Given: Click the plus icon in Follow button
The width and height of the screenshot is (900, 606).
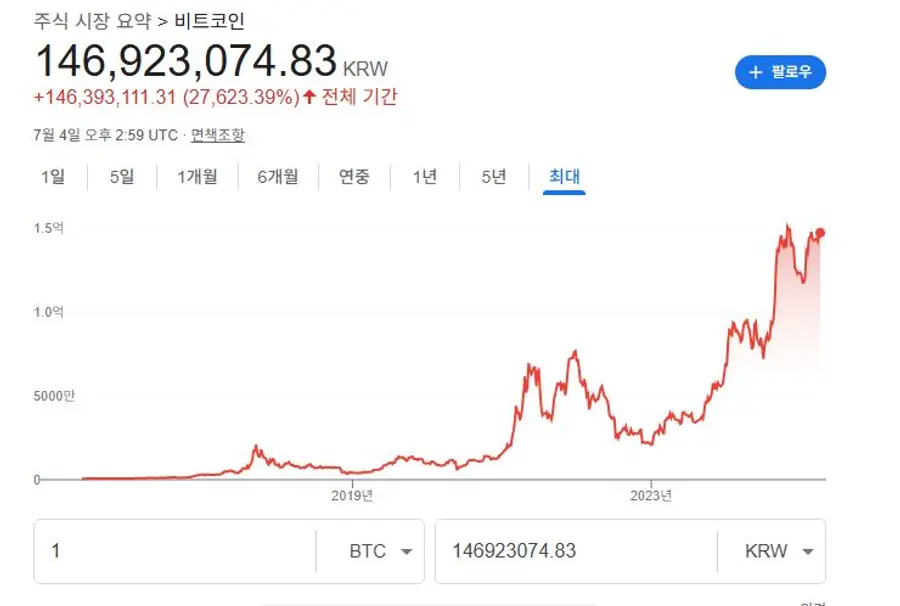Looking at the screenshot, I should [x=756, y=72].
